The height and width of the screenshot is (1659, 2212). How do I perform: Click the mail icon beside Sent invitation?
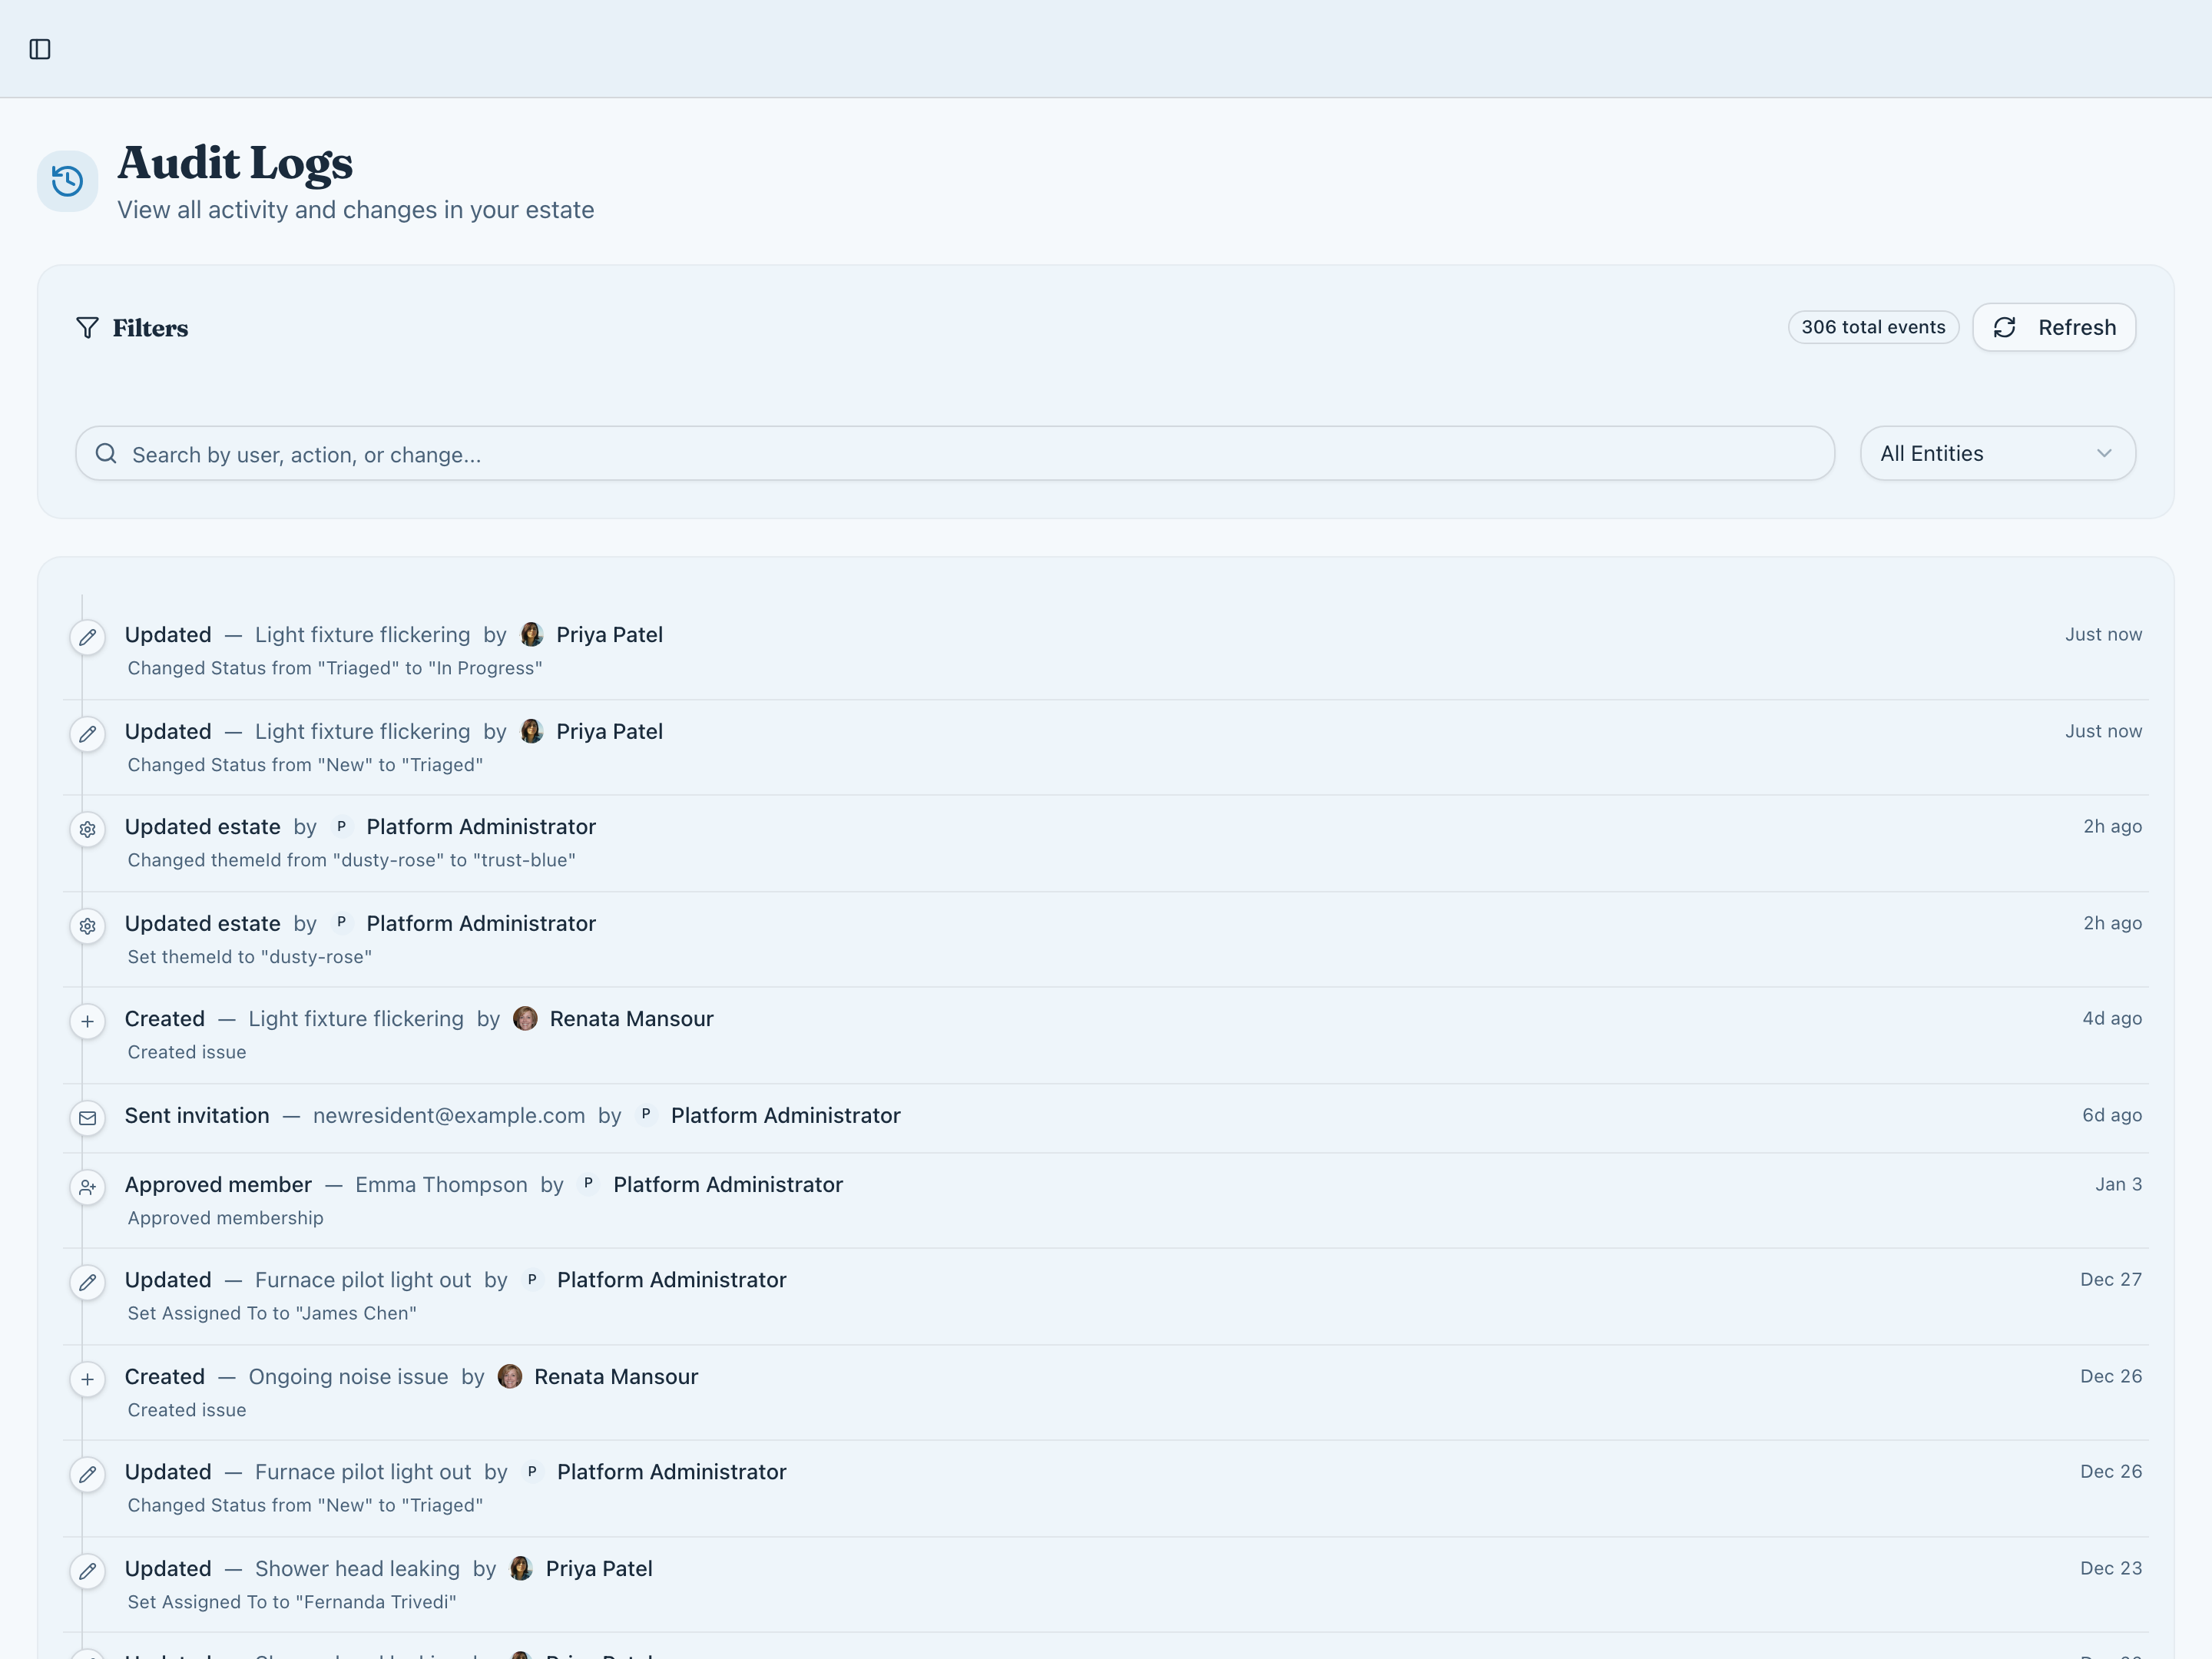pos(88,1118)
